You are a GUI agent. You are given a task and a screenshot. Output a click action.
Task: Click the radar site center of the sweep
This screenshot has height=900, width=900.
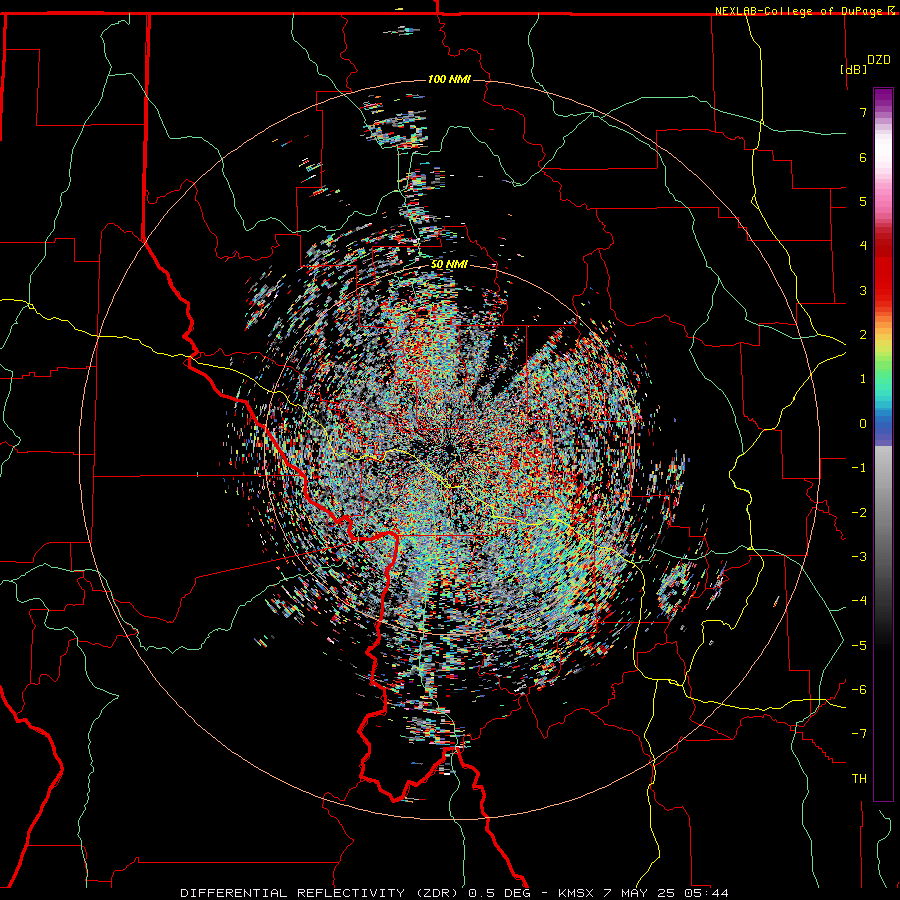449,450
